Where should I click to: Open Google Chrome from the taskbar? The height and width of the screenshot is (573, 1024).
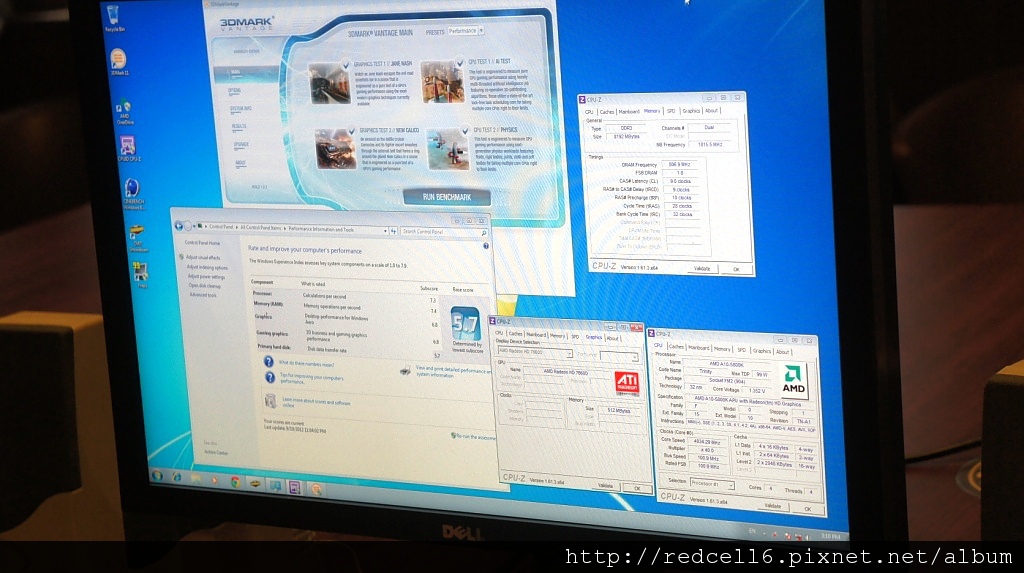point(234,482)
